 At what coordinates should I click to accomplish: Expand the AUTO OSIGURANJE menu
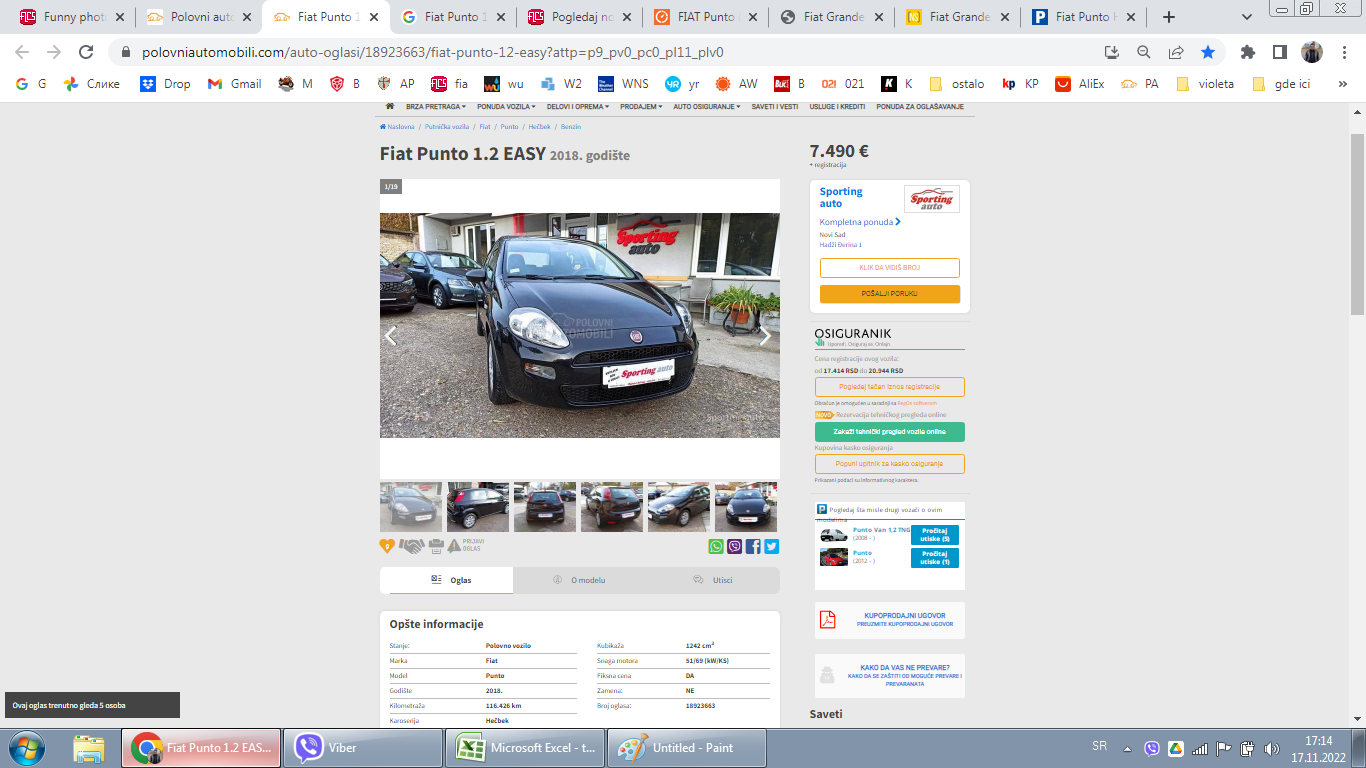pos(706,106)
